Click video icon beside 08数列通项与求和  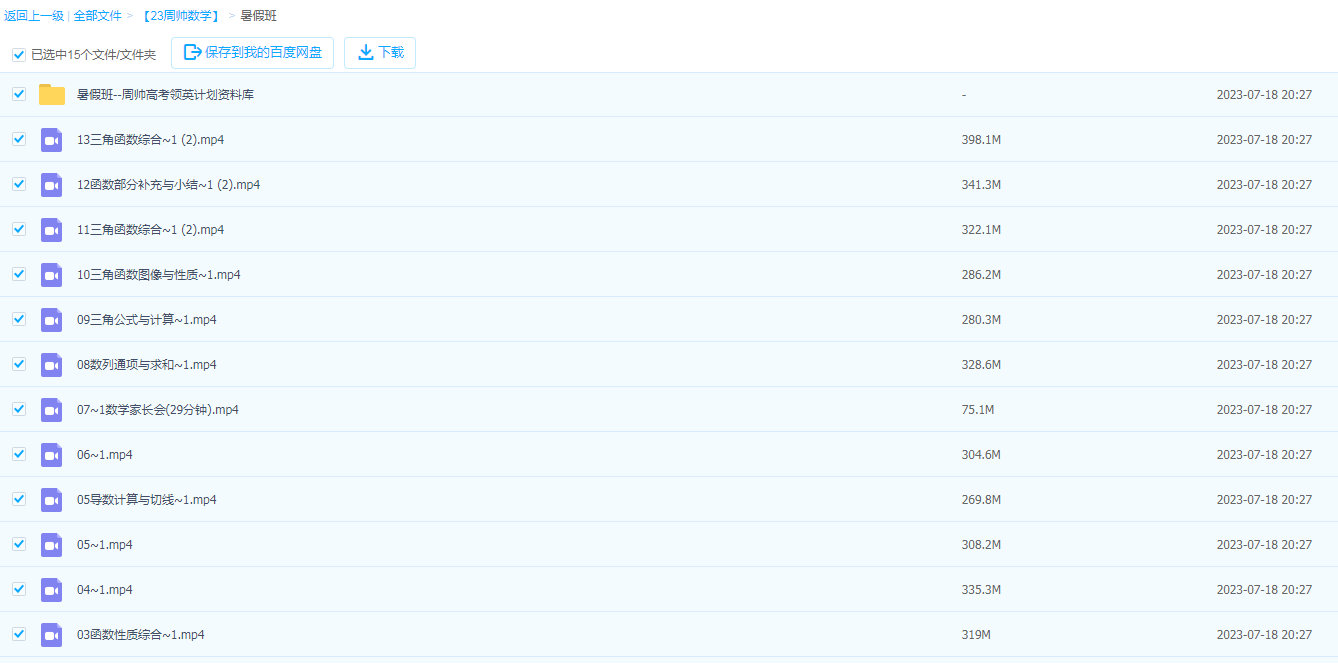click(x=52, y=365)
